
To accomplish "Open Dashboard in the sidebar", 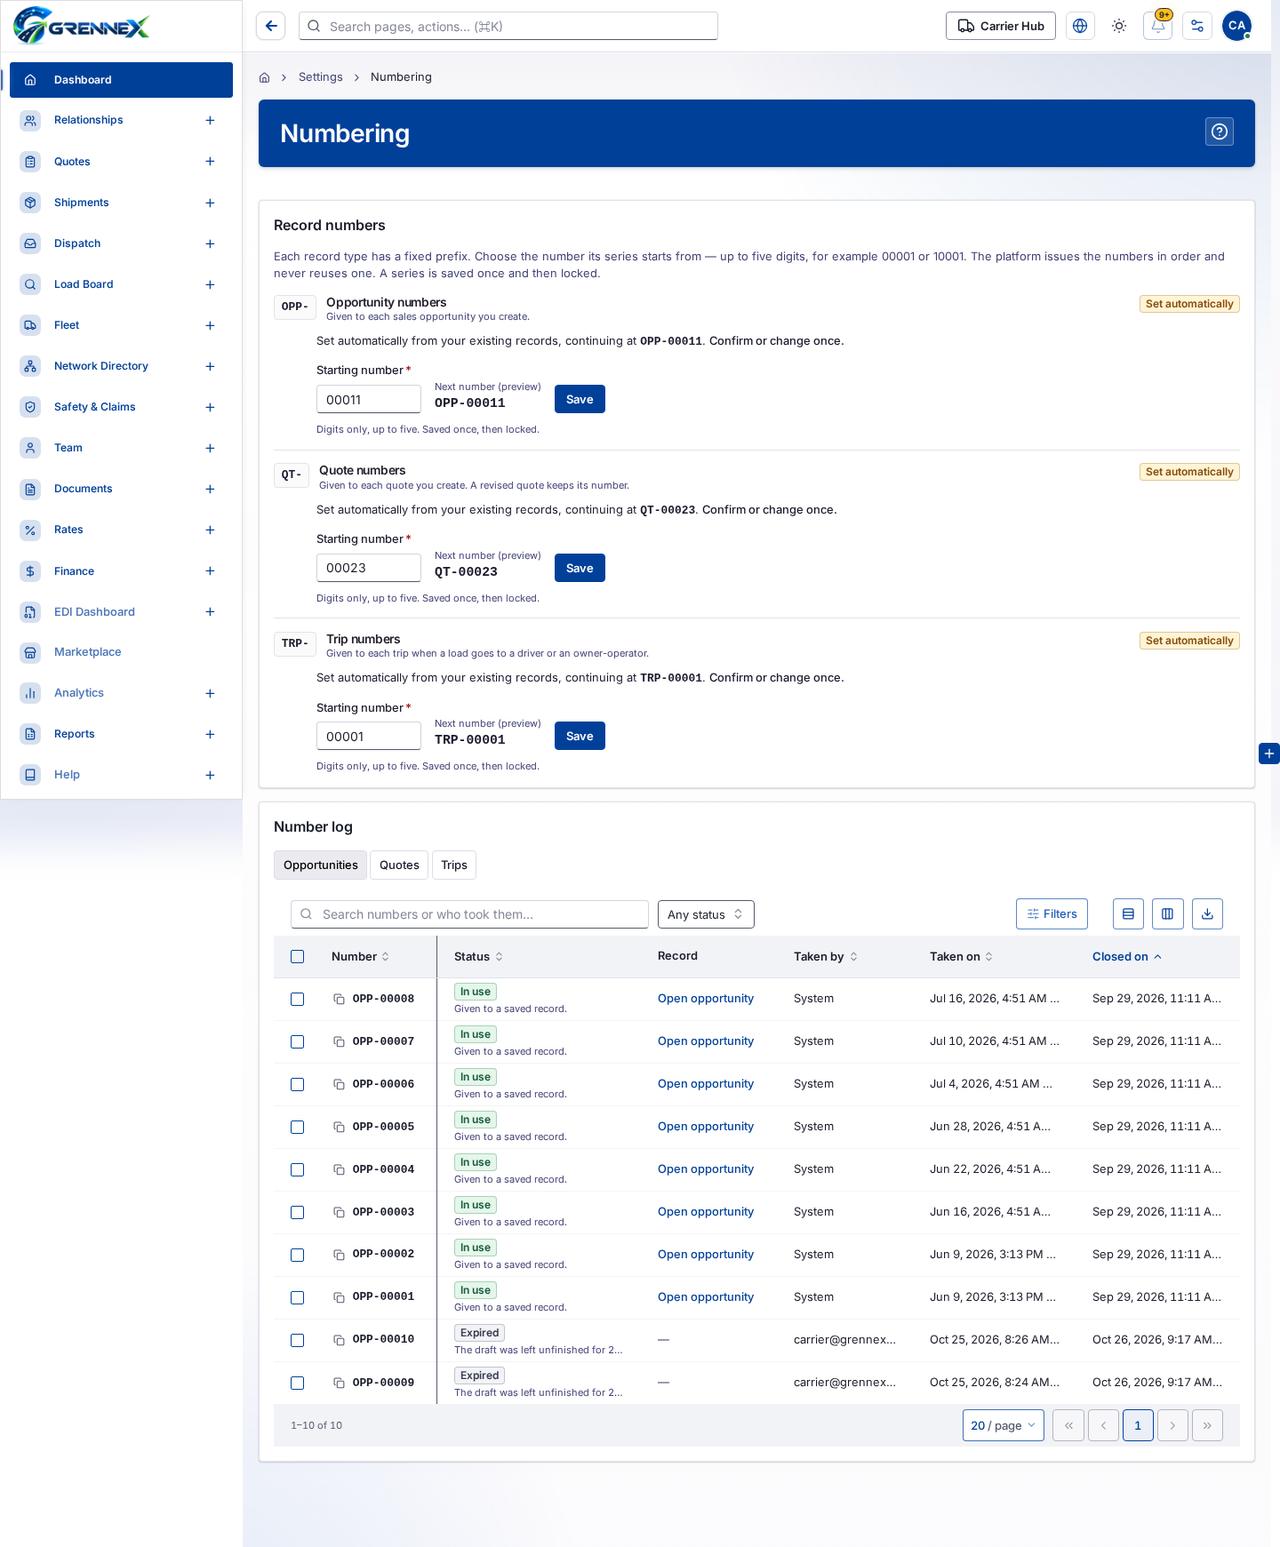I will (x=121, y=80).
